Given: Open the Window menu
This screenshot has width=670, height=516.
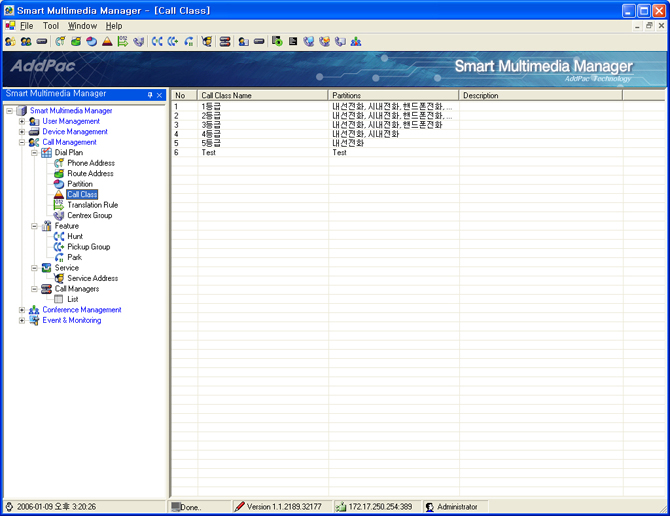Looking at the screenshot, I should (82, 26).
